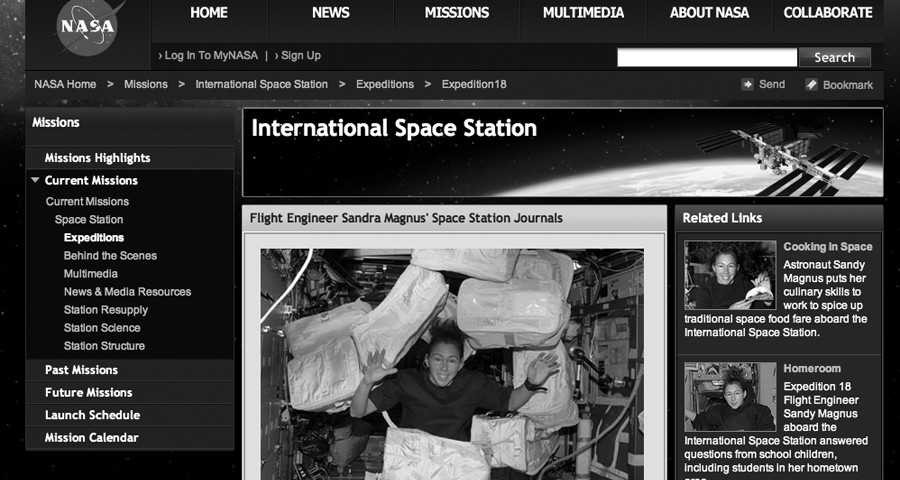Expand Past Missions section

pos(82,370)
